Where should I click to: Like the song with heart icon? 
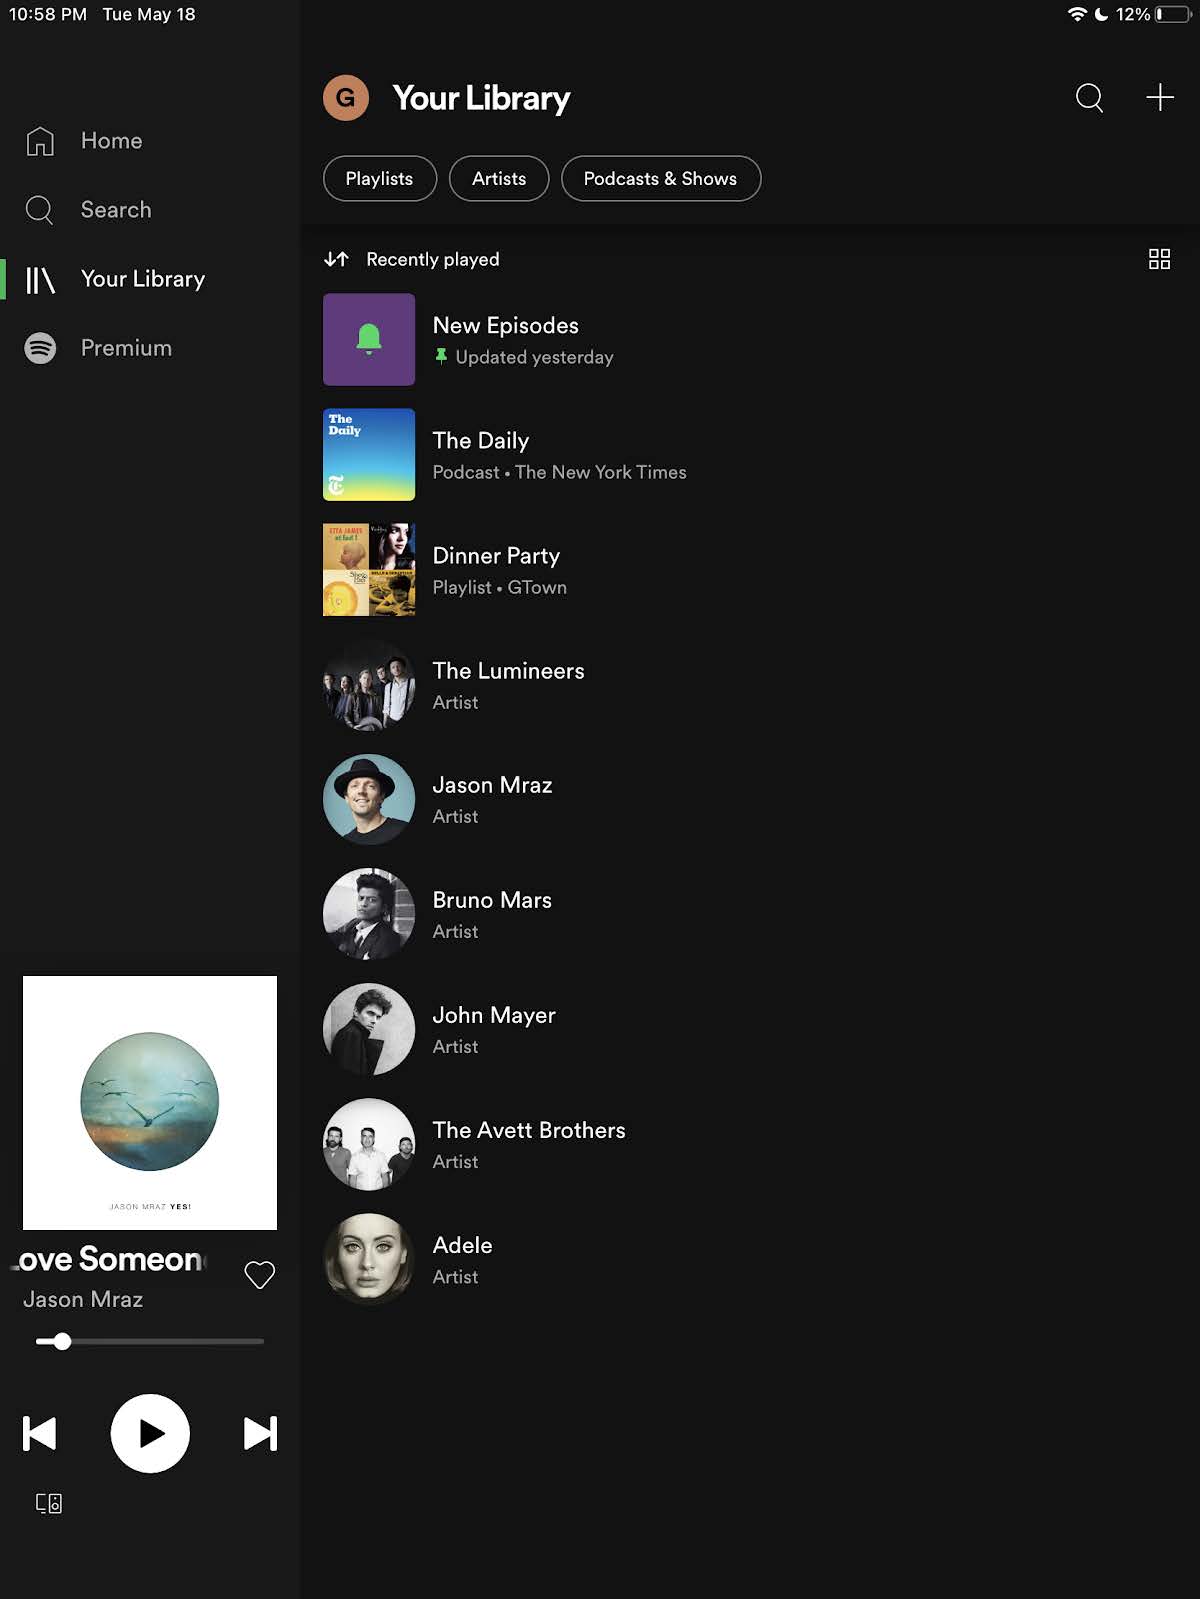(260, 1275)
